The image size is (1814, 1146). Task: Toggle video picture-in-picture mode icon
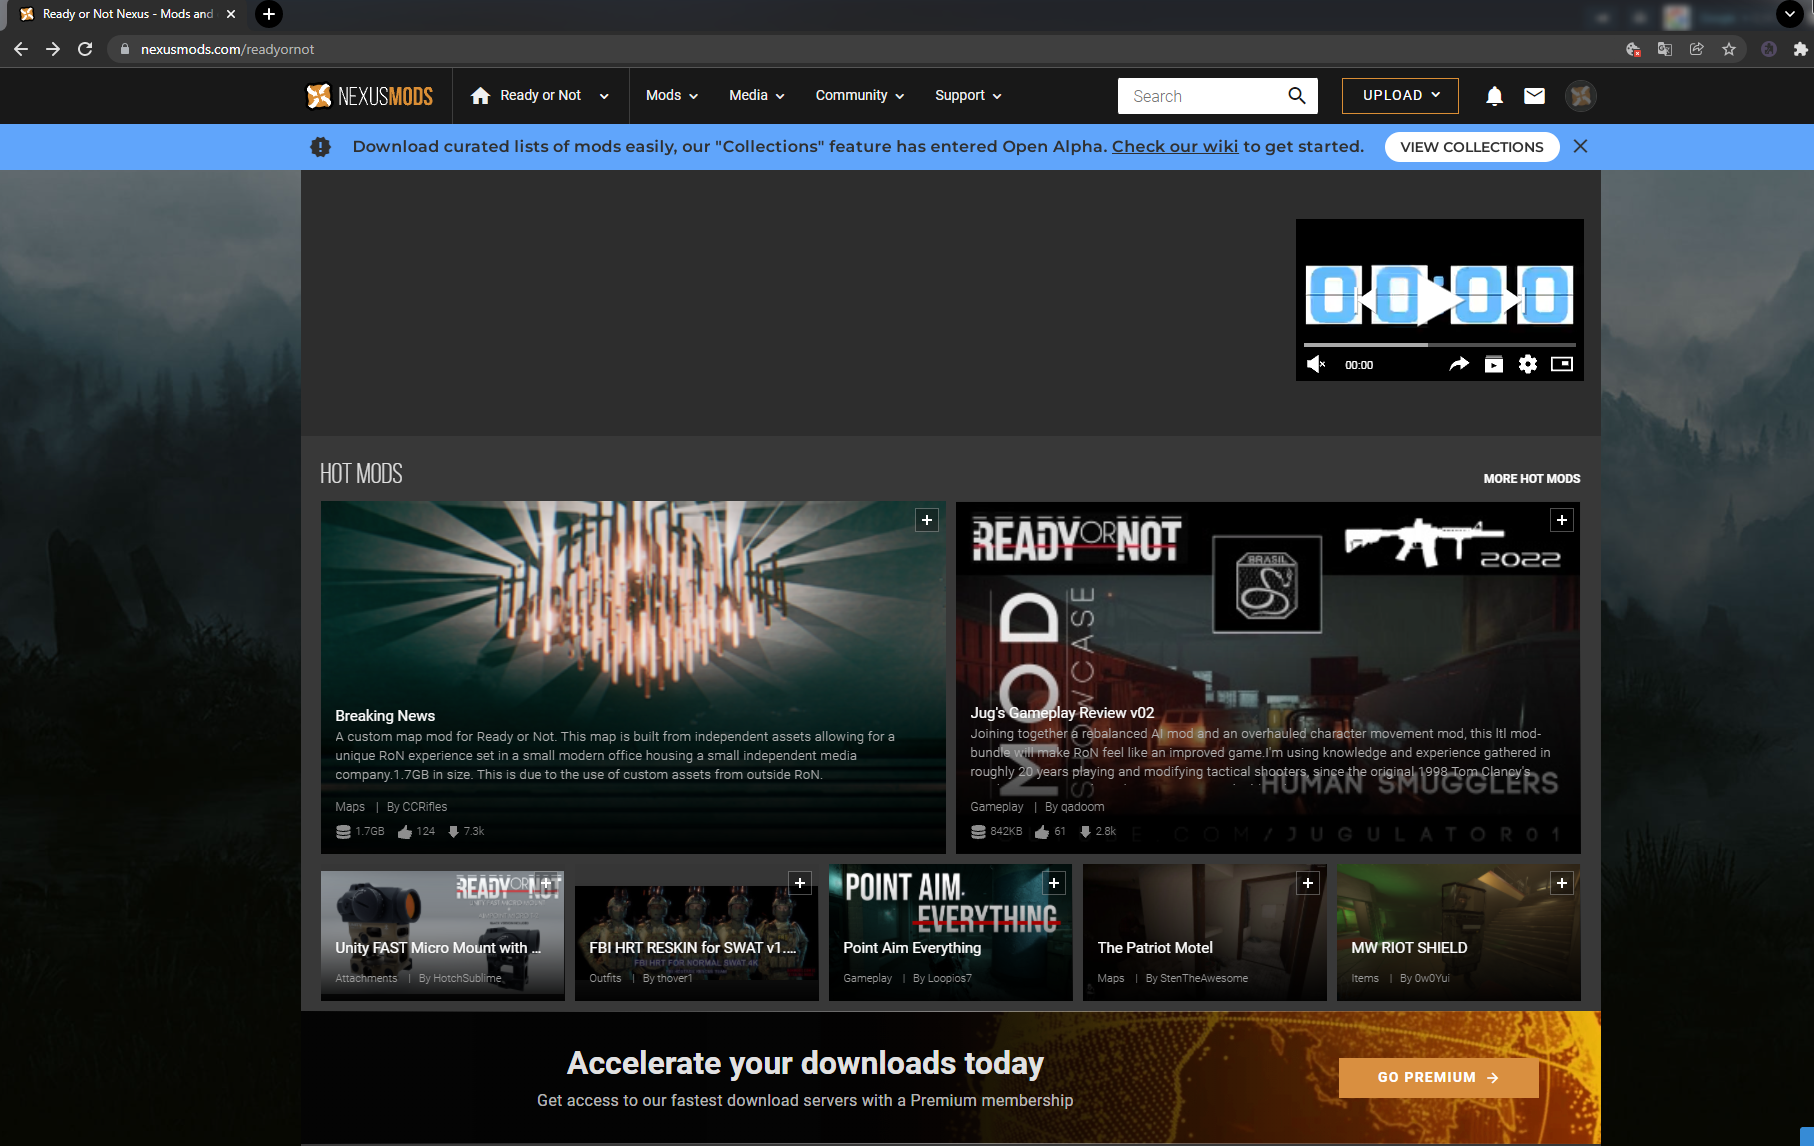click(x=1561, y=364)
